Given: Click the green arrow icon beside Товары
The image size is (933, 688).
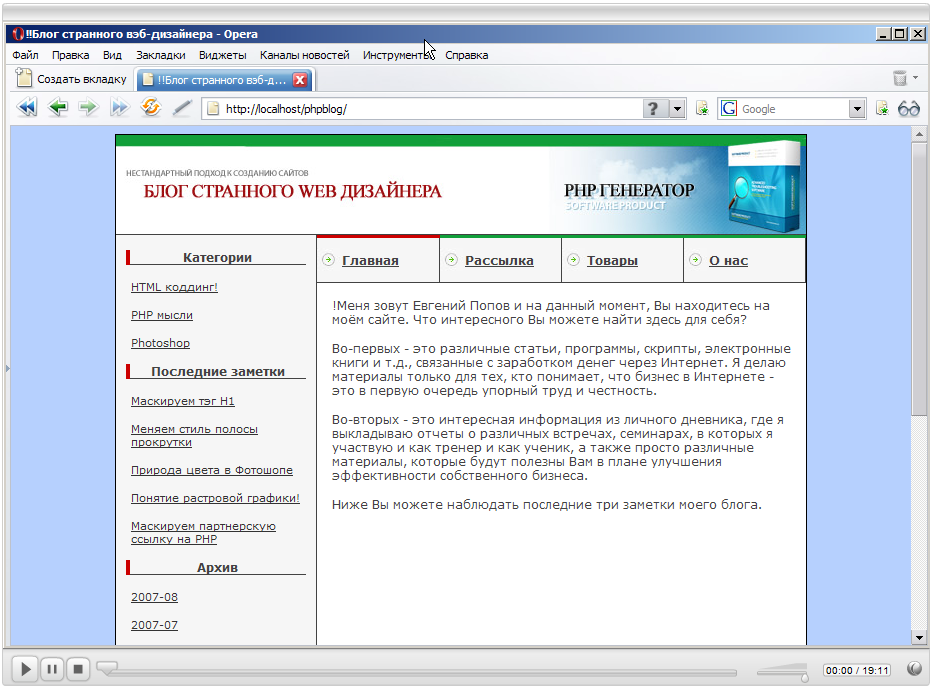Looking at the screenshot, I should pos(573,259).
